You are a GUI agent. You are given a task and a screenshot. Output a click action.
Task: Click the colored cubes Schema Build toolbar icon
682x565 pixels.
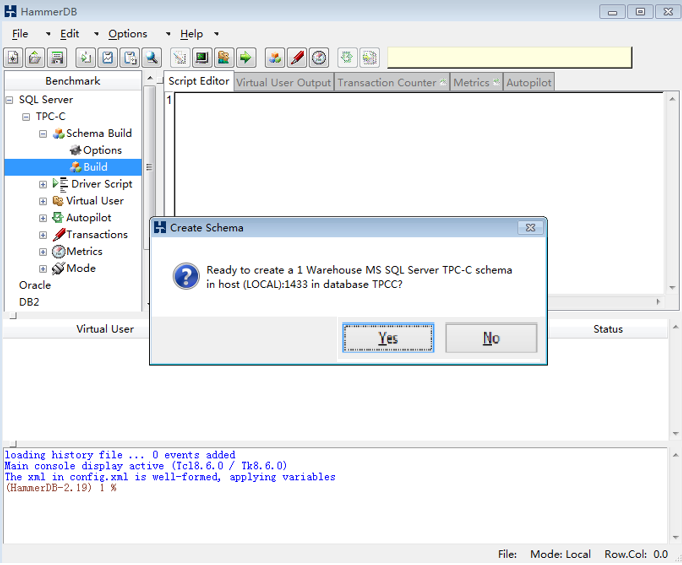pyautogui.click(x=275, y=57)
